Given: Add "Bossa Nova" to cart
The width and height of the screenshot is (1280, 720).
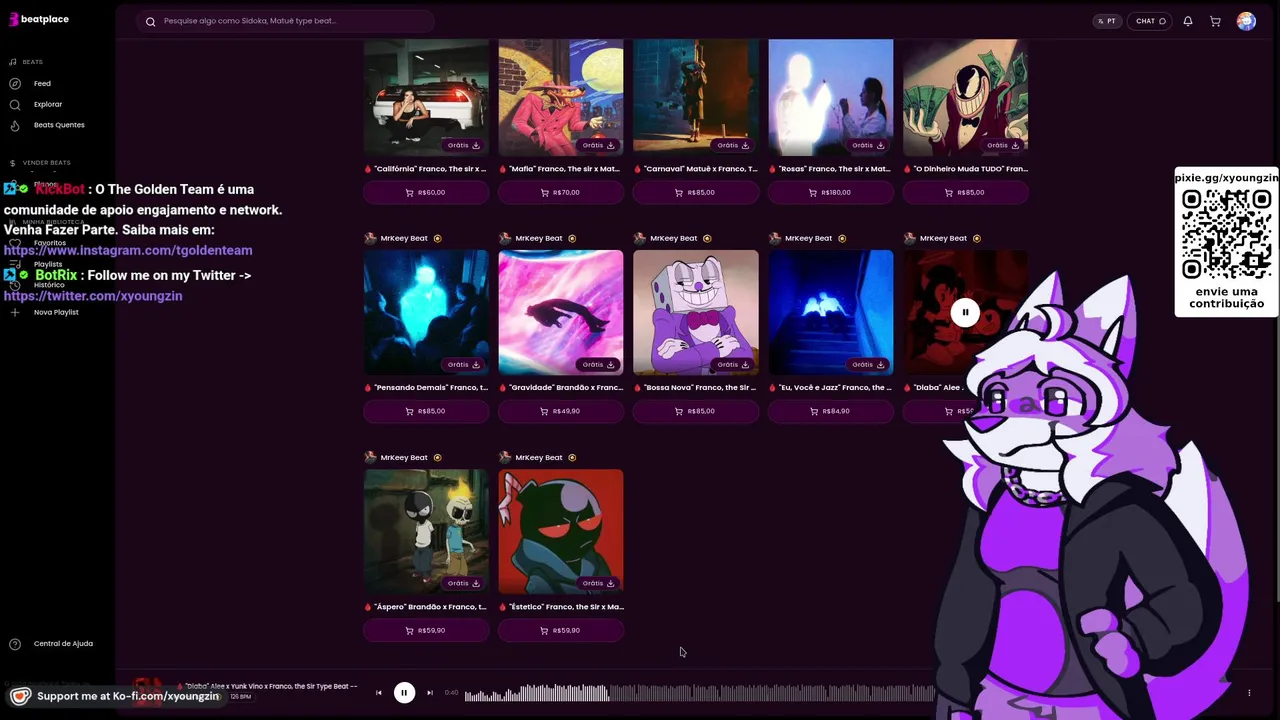Looking at the screenshot, I should pyautogui.click(x=696, y=411).
